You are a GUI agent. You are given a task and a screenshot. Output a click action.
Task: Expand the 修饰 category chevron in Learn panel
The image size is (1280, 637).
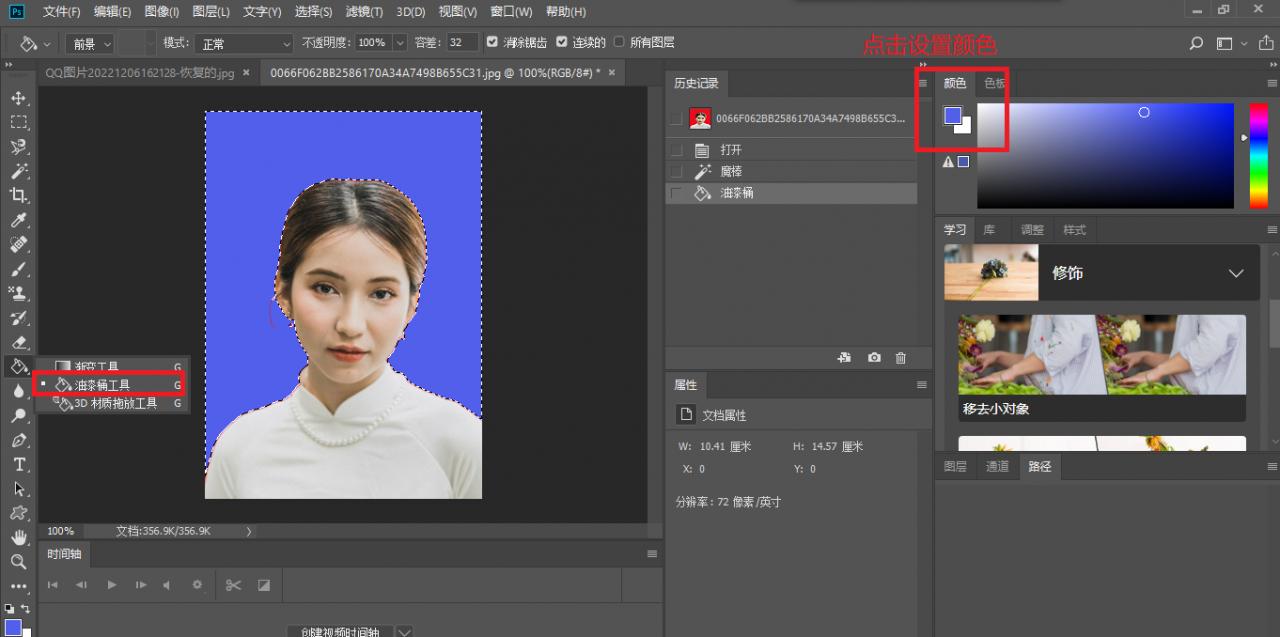point(1236,273)
